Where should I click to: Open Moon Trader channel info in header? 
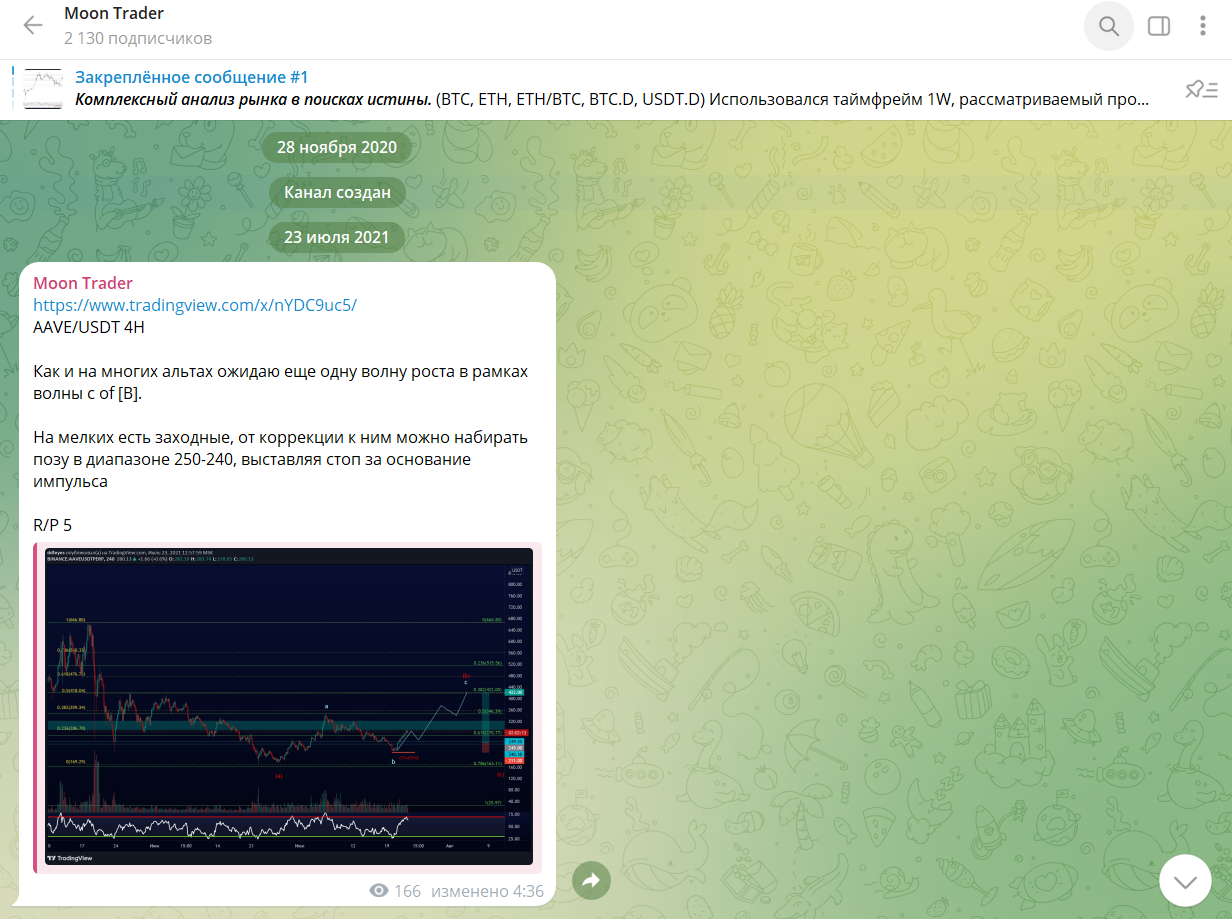coord(114,14)
